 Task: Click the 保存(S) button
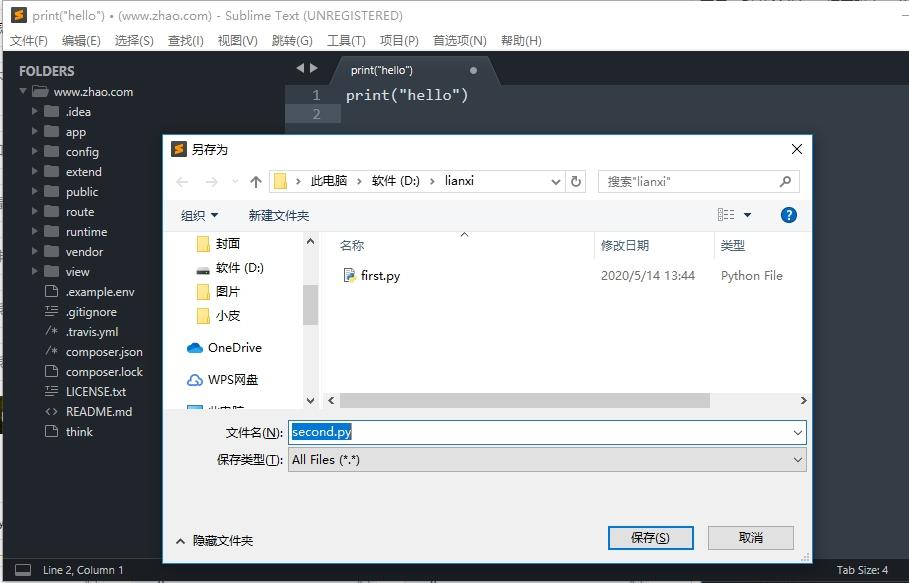click(x=650, y=538)
